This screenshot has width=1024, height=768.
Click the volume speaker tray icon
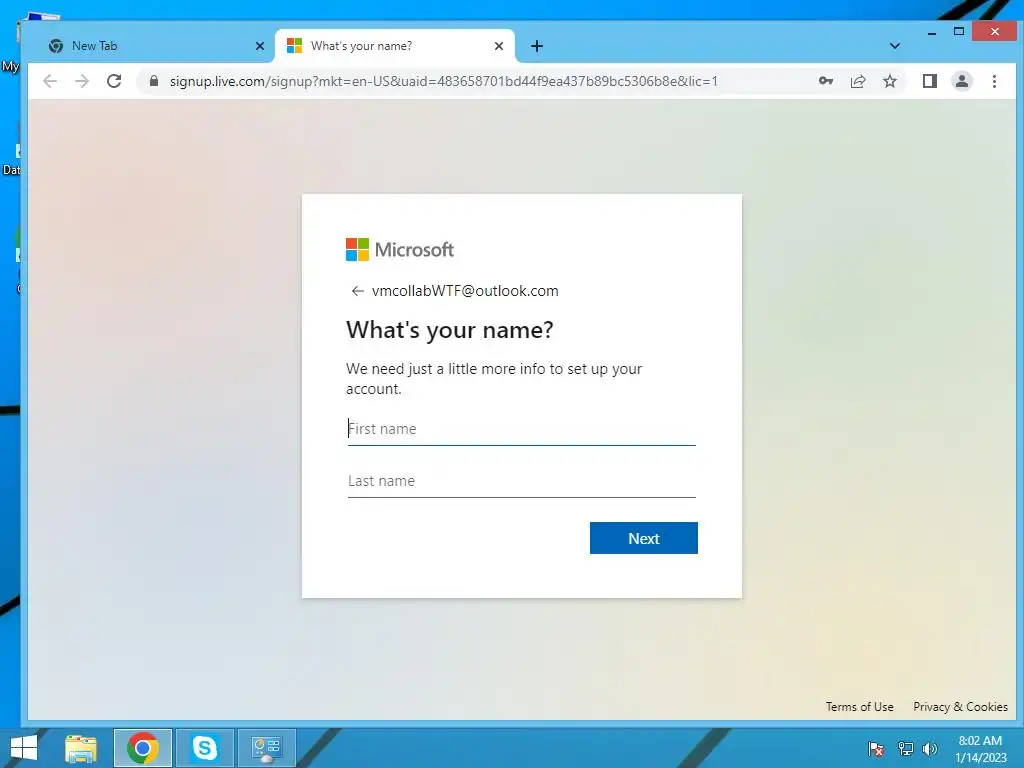[929, 748]
